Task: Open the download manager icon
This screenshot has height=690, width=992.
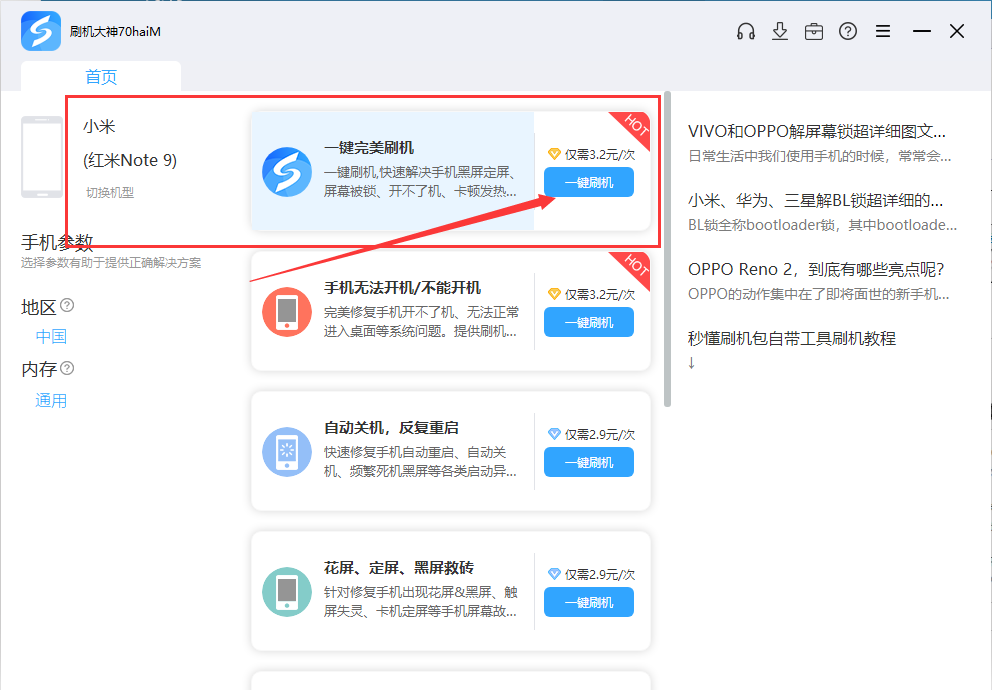Action: tap(780, 31)
